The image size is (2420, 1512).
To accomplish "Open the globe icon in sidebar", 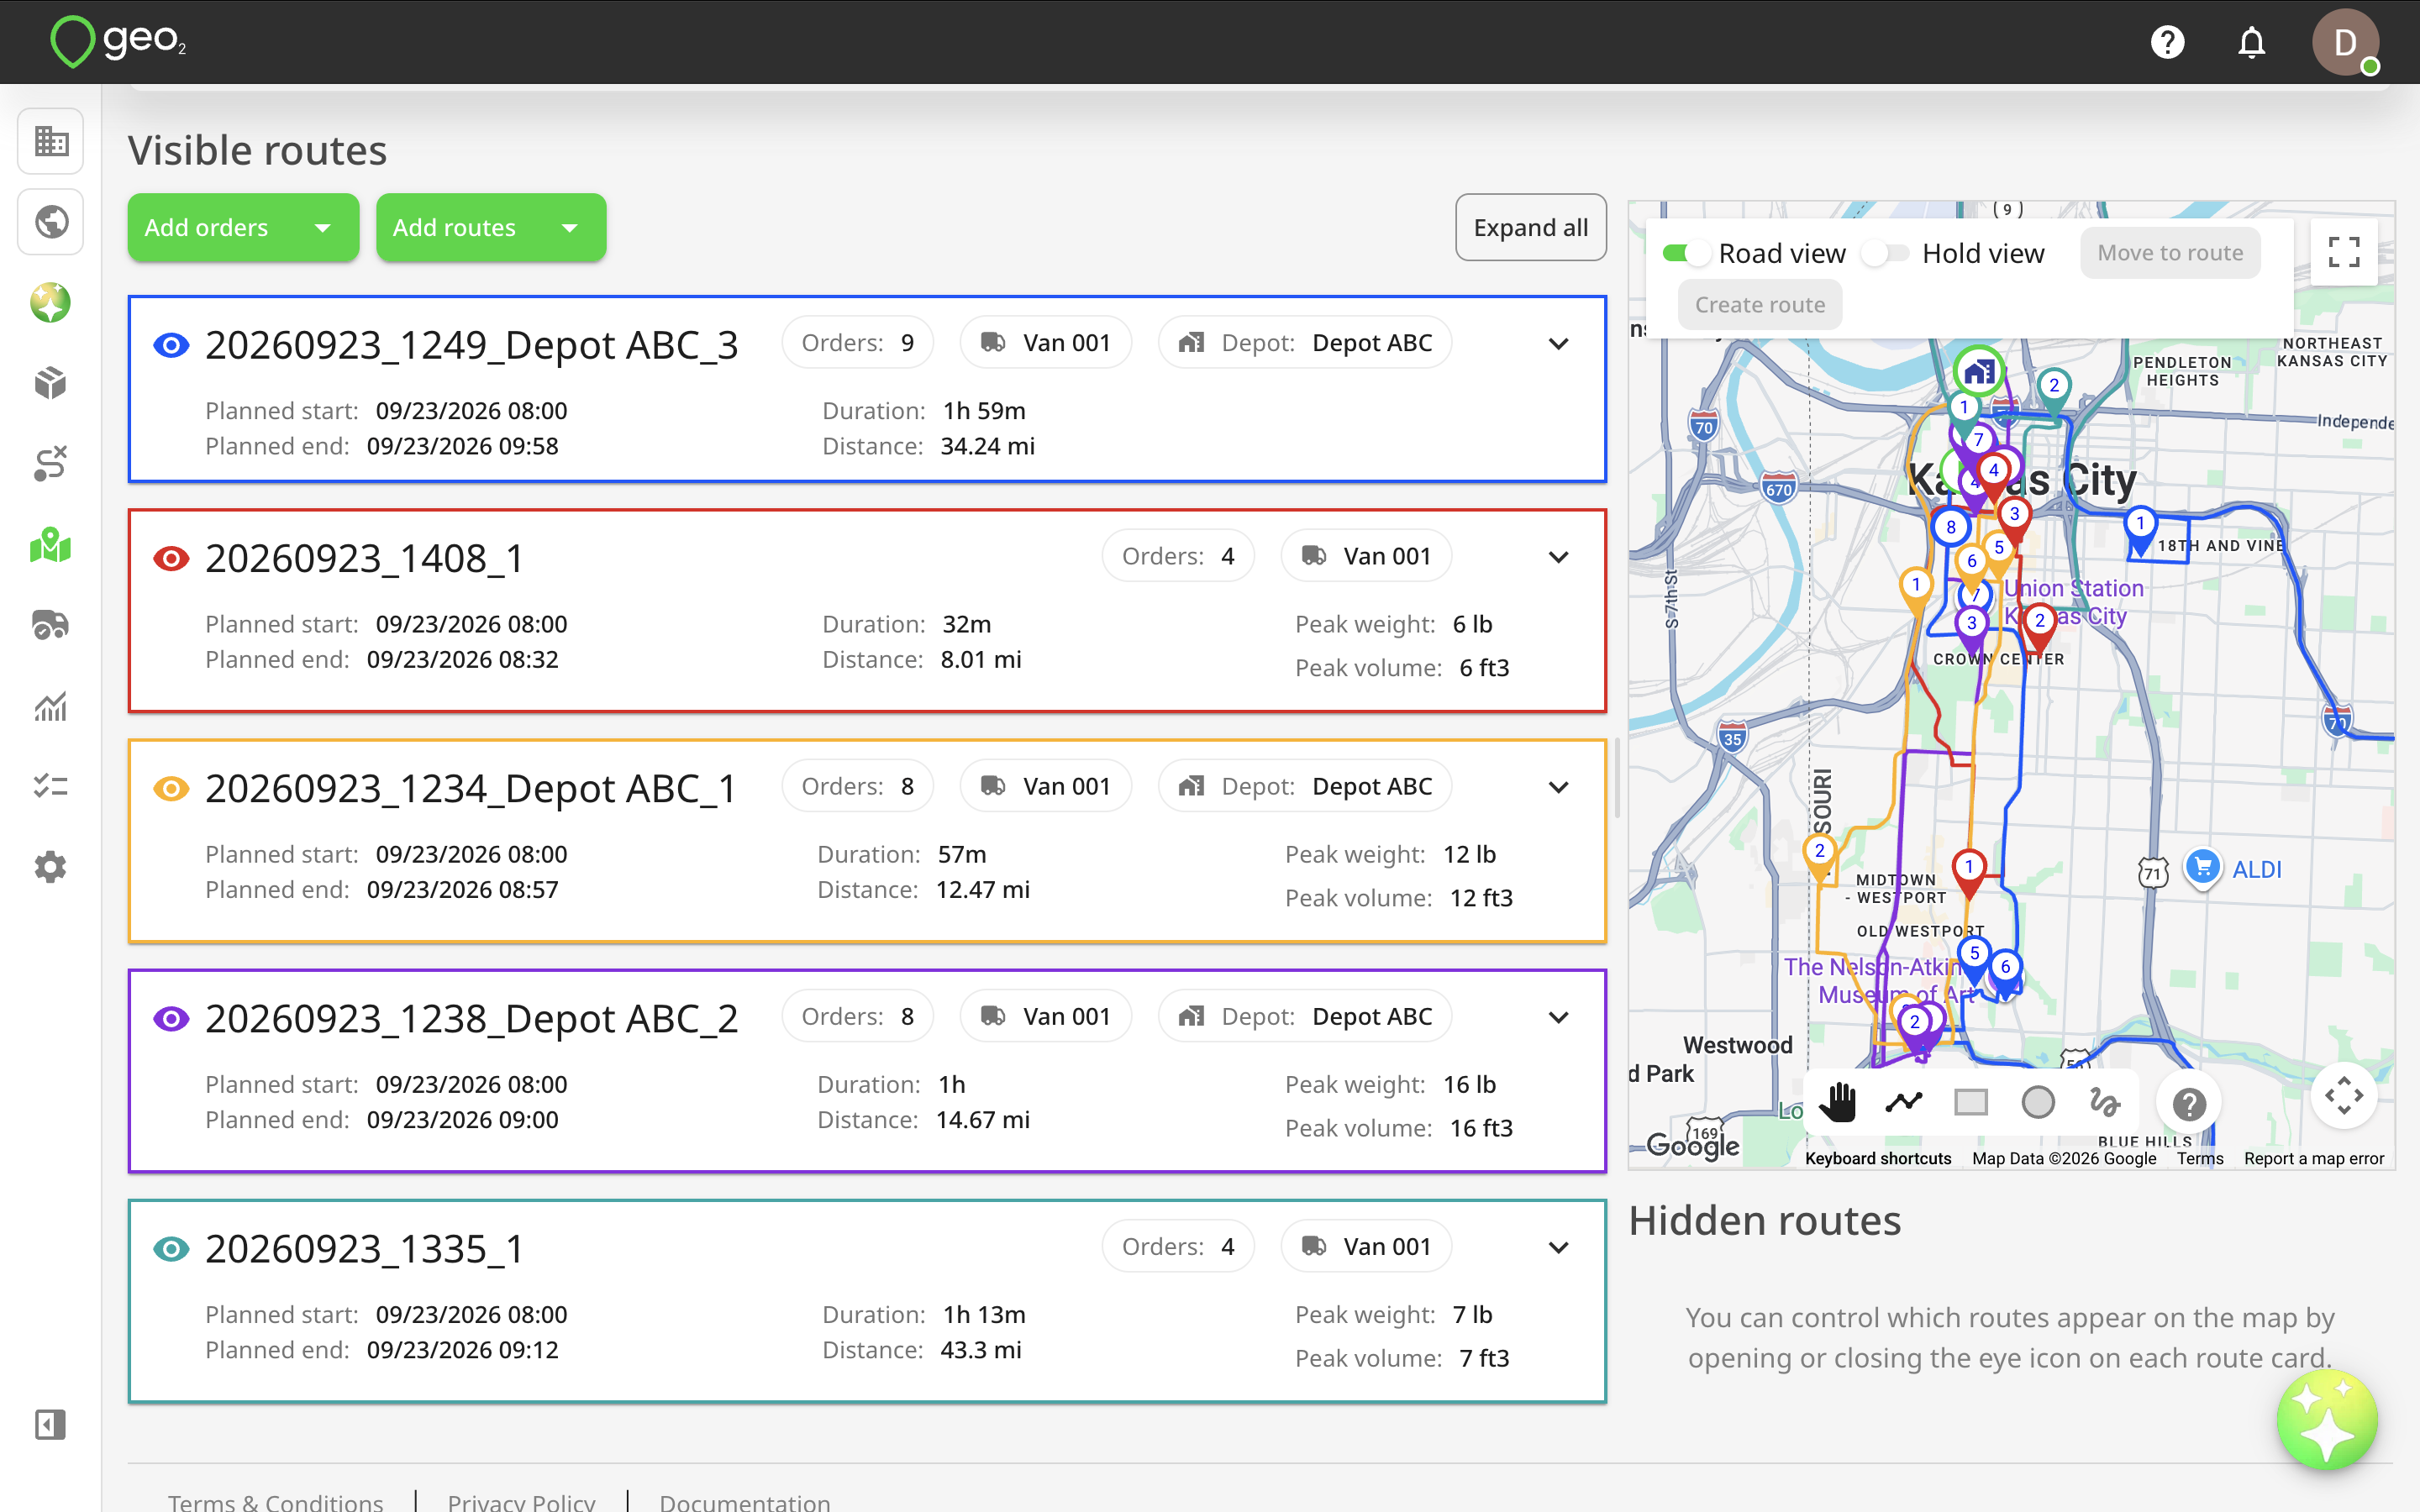I will [x=51, y=221].
